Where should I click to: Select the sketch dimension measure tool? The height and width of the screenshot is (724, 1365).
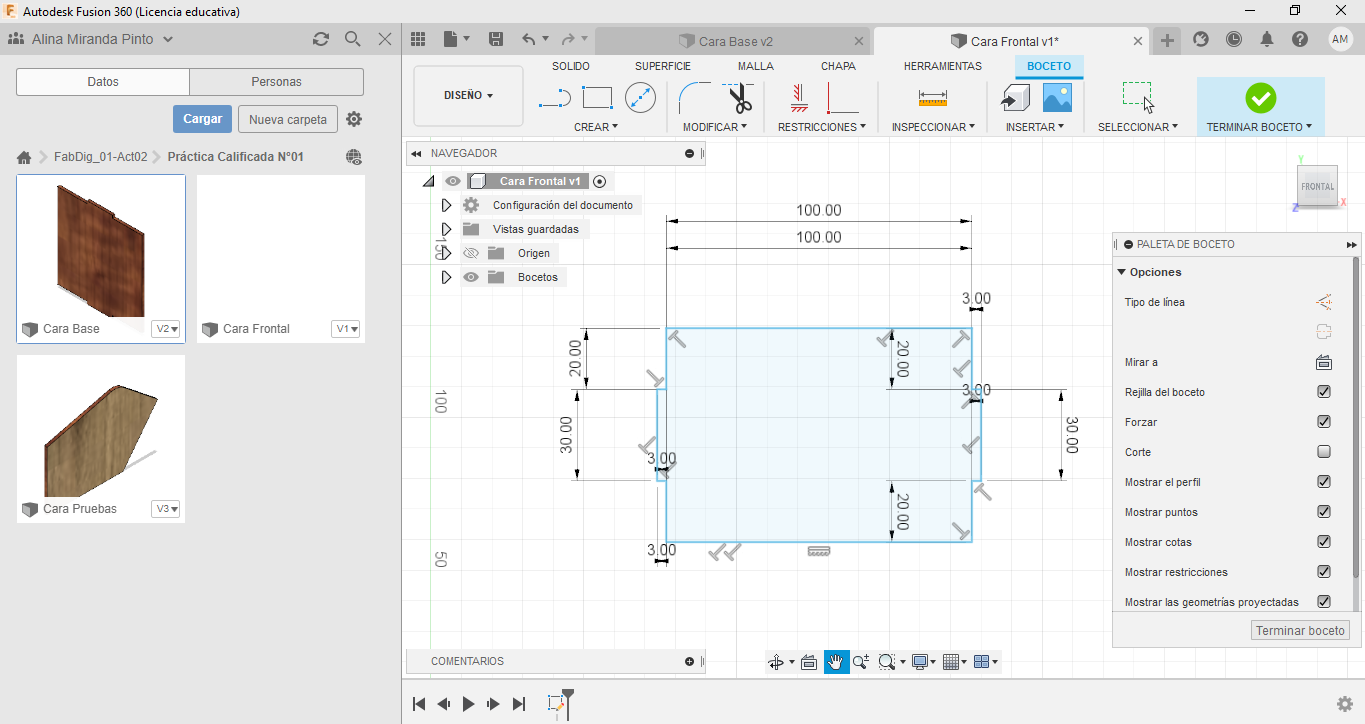point(932,98)
